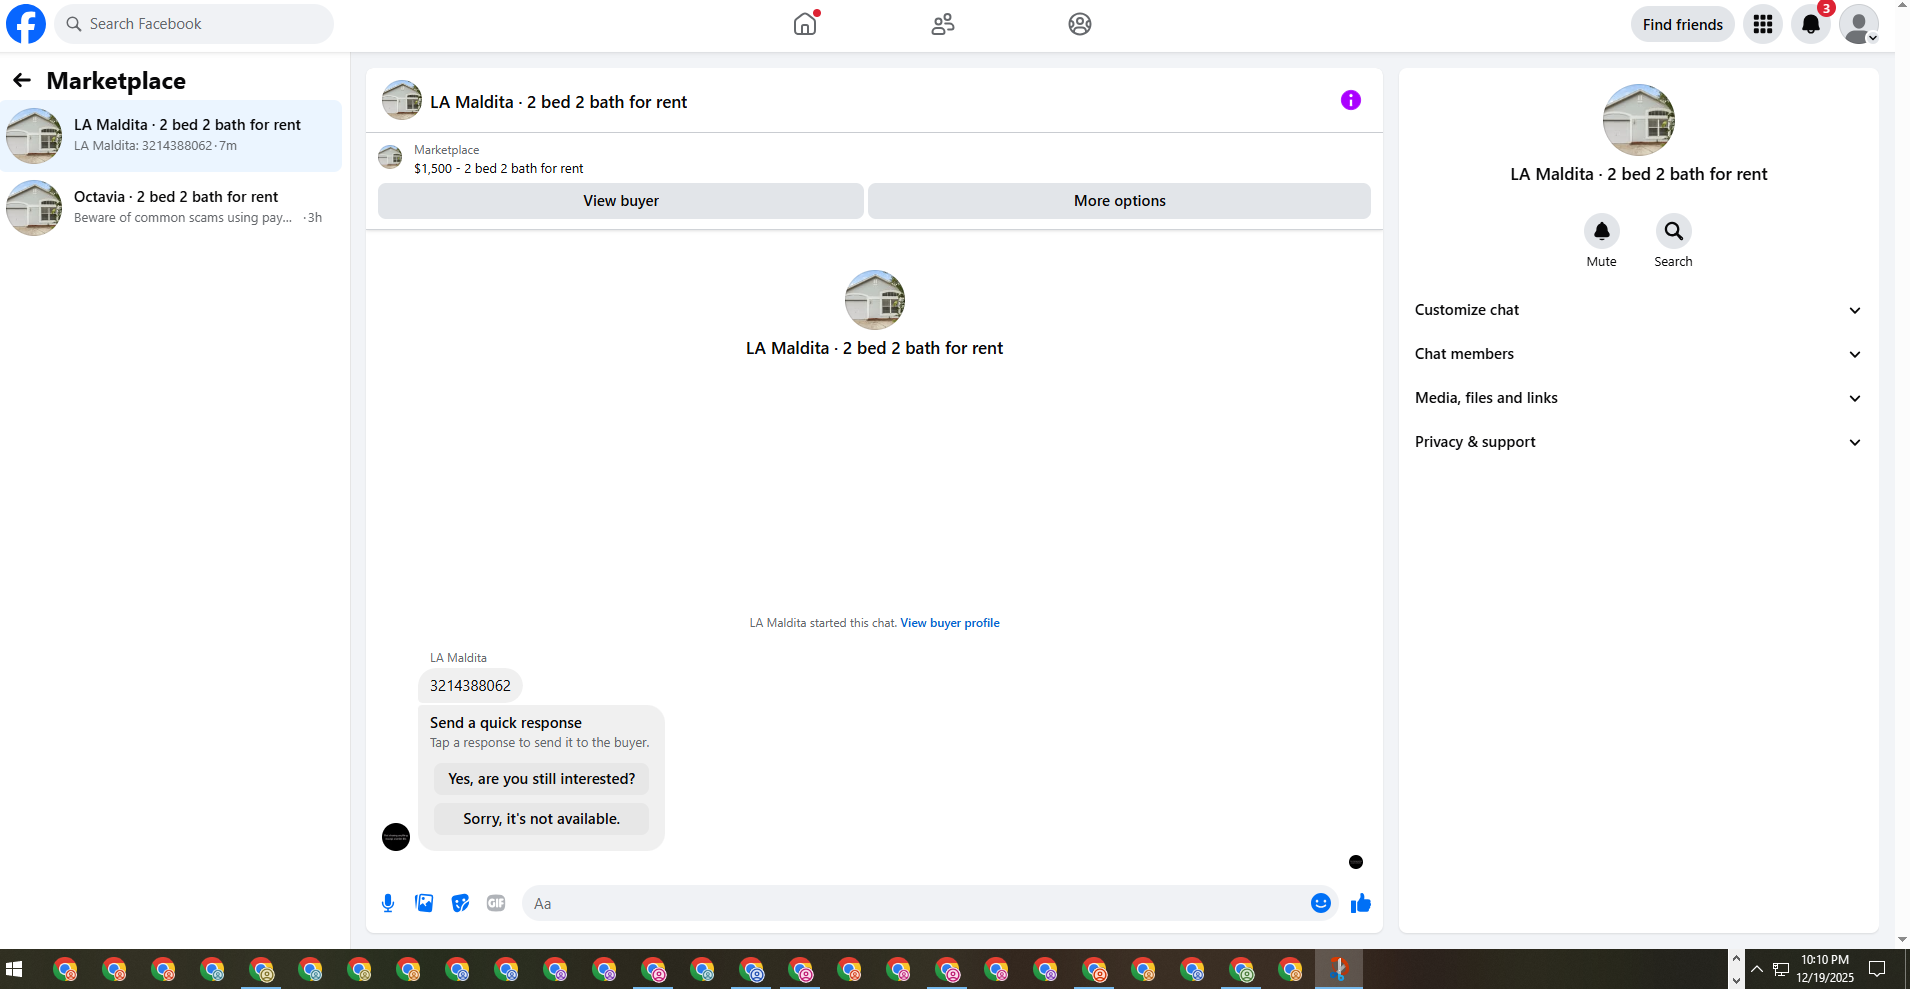The height and width of the screenshot is (989, 1910).
Task: Click More options button
Action: click(1119, 201)
